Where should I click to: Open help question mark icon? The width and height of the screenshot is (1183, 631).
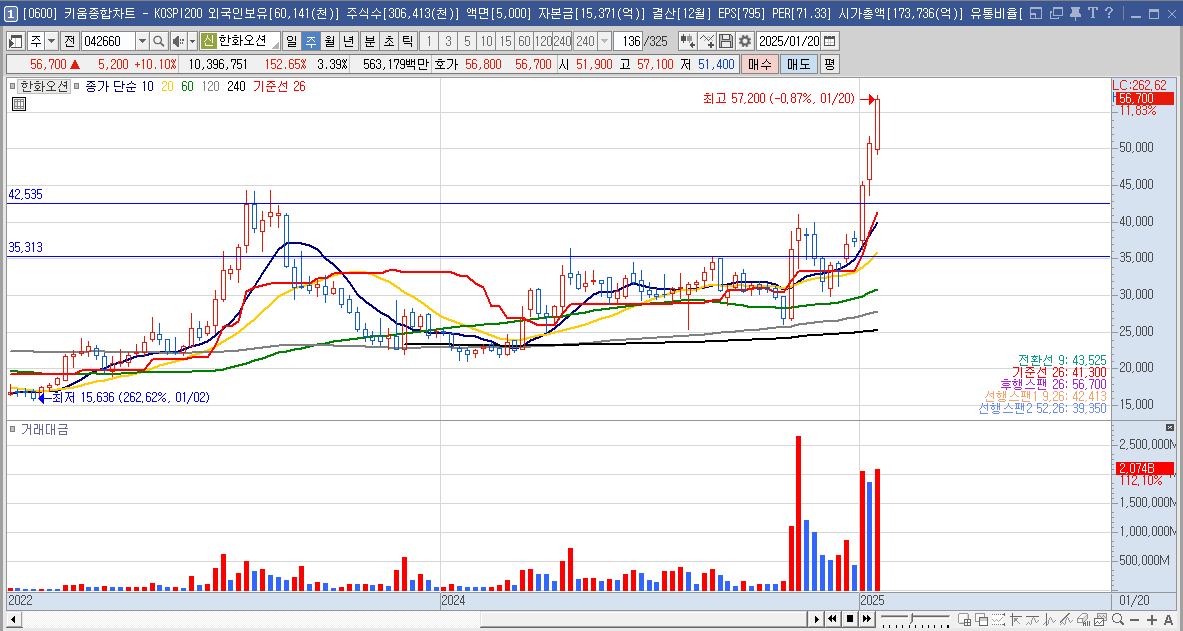point(1108,13)
